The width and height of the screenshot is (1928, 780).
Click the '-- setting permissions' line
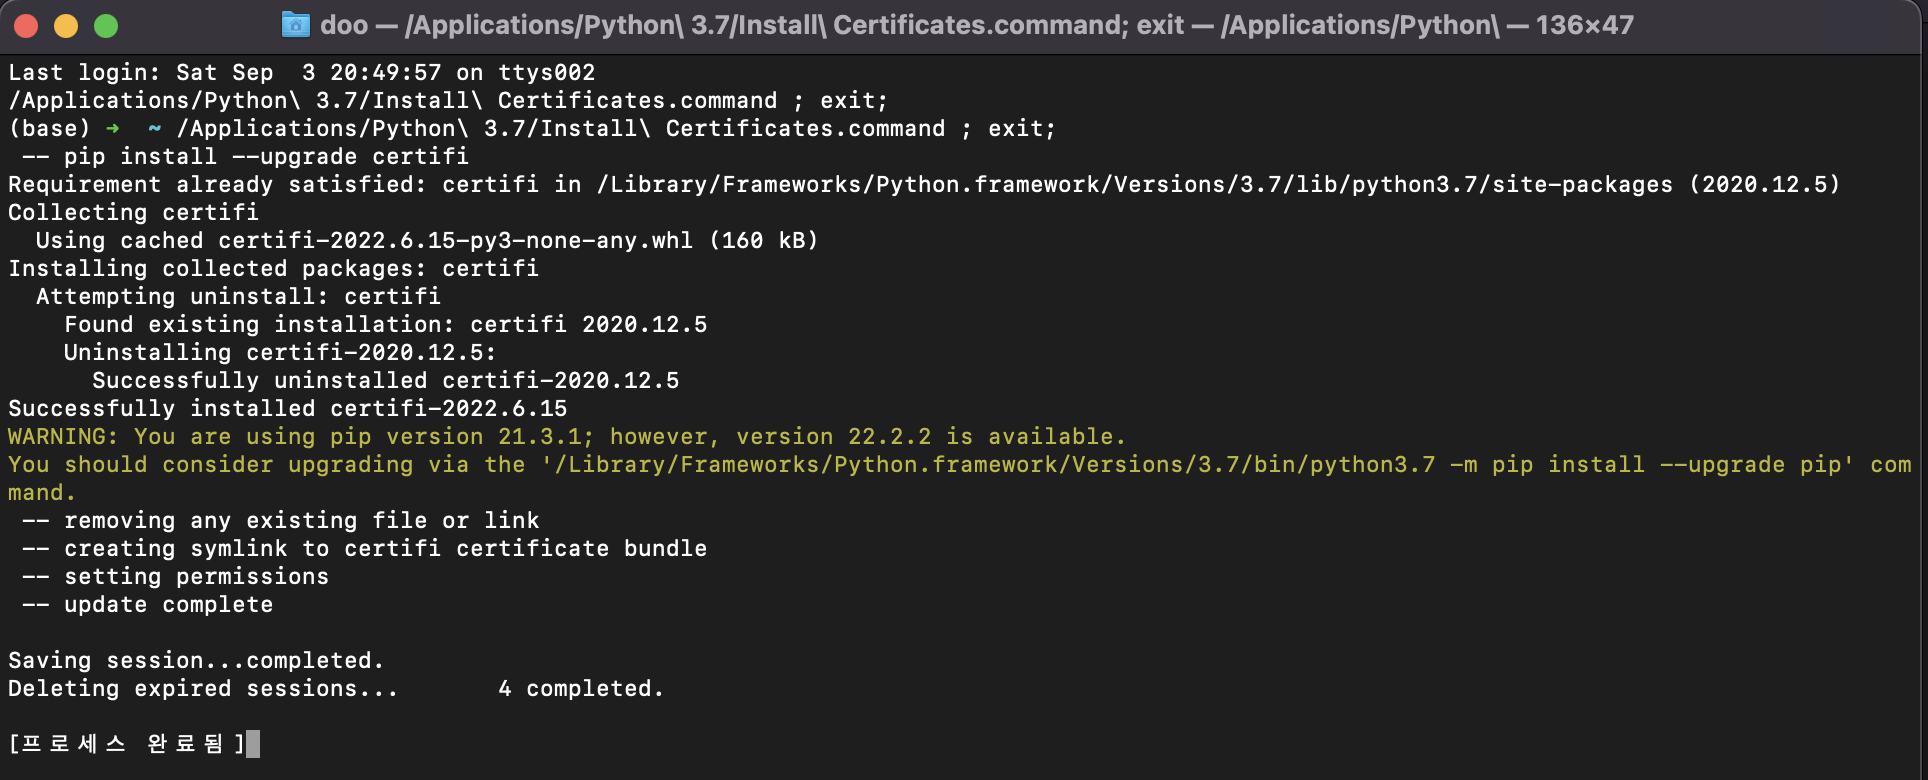click(x=175, y=577)
